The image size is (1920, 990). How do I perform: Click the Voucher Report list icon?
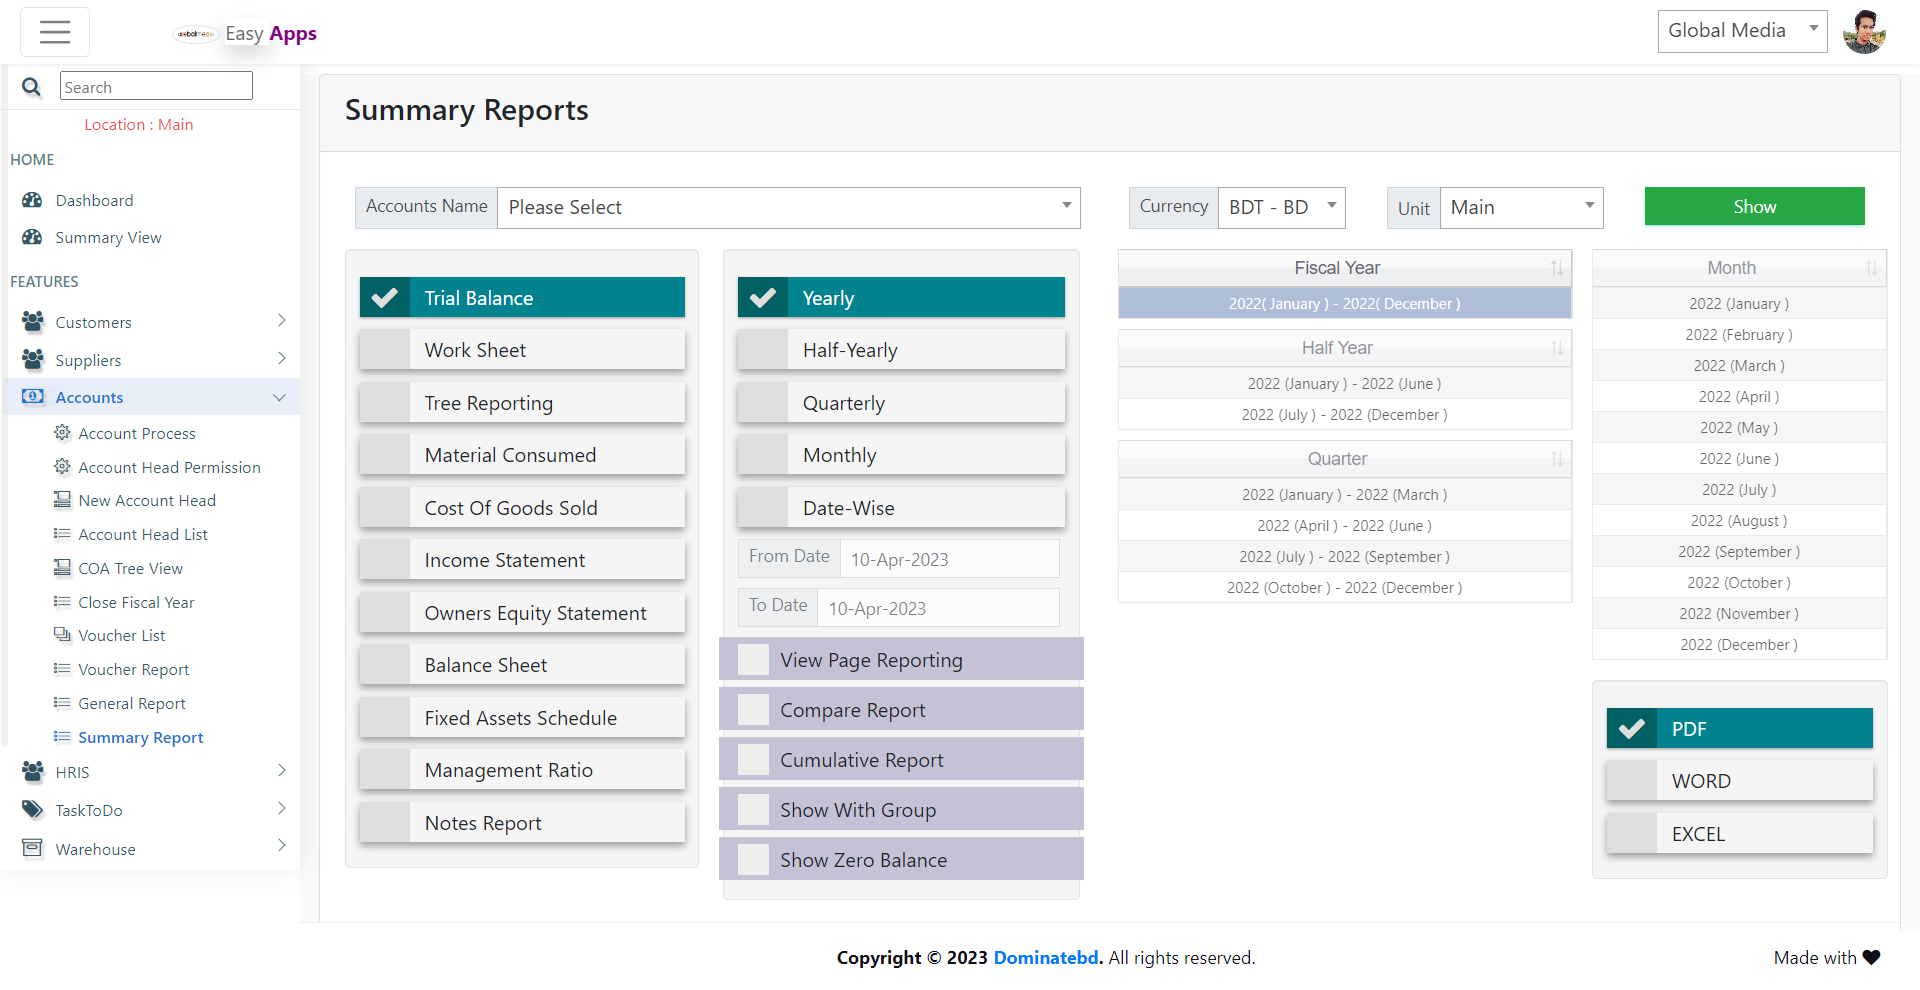(x=62, y=669)
